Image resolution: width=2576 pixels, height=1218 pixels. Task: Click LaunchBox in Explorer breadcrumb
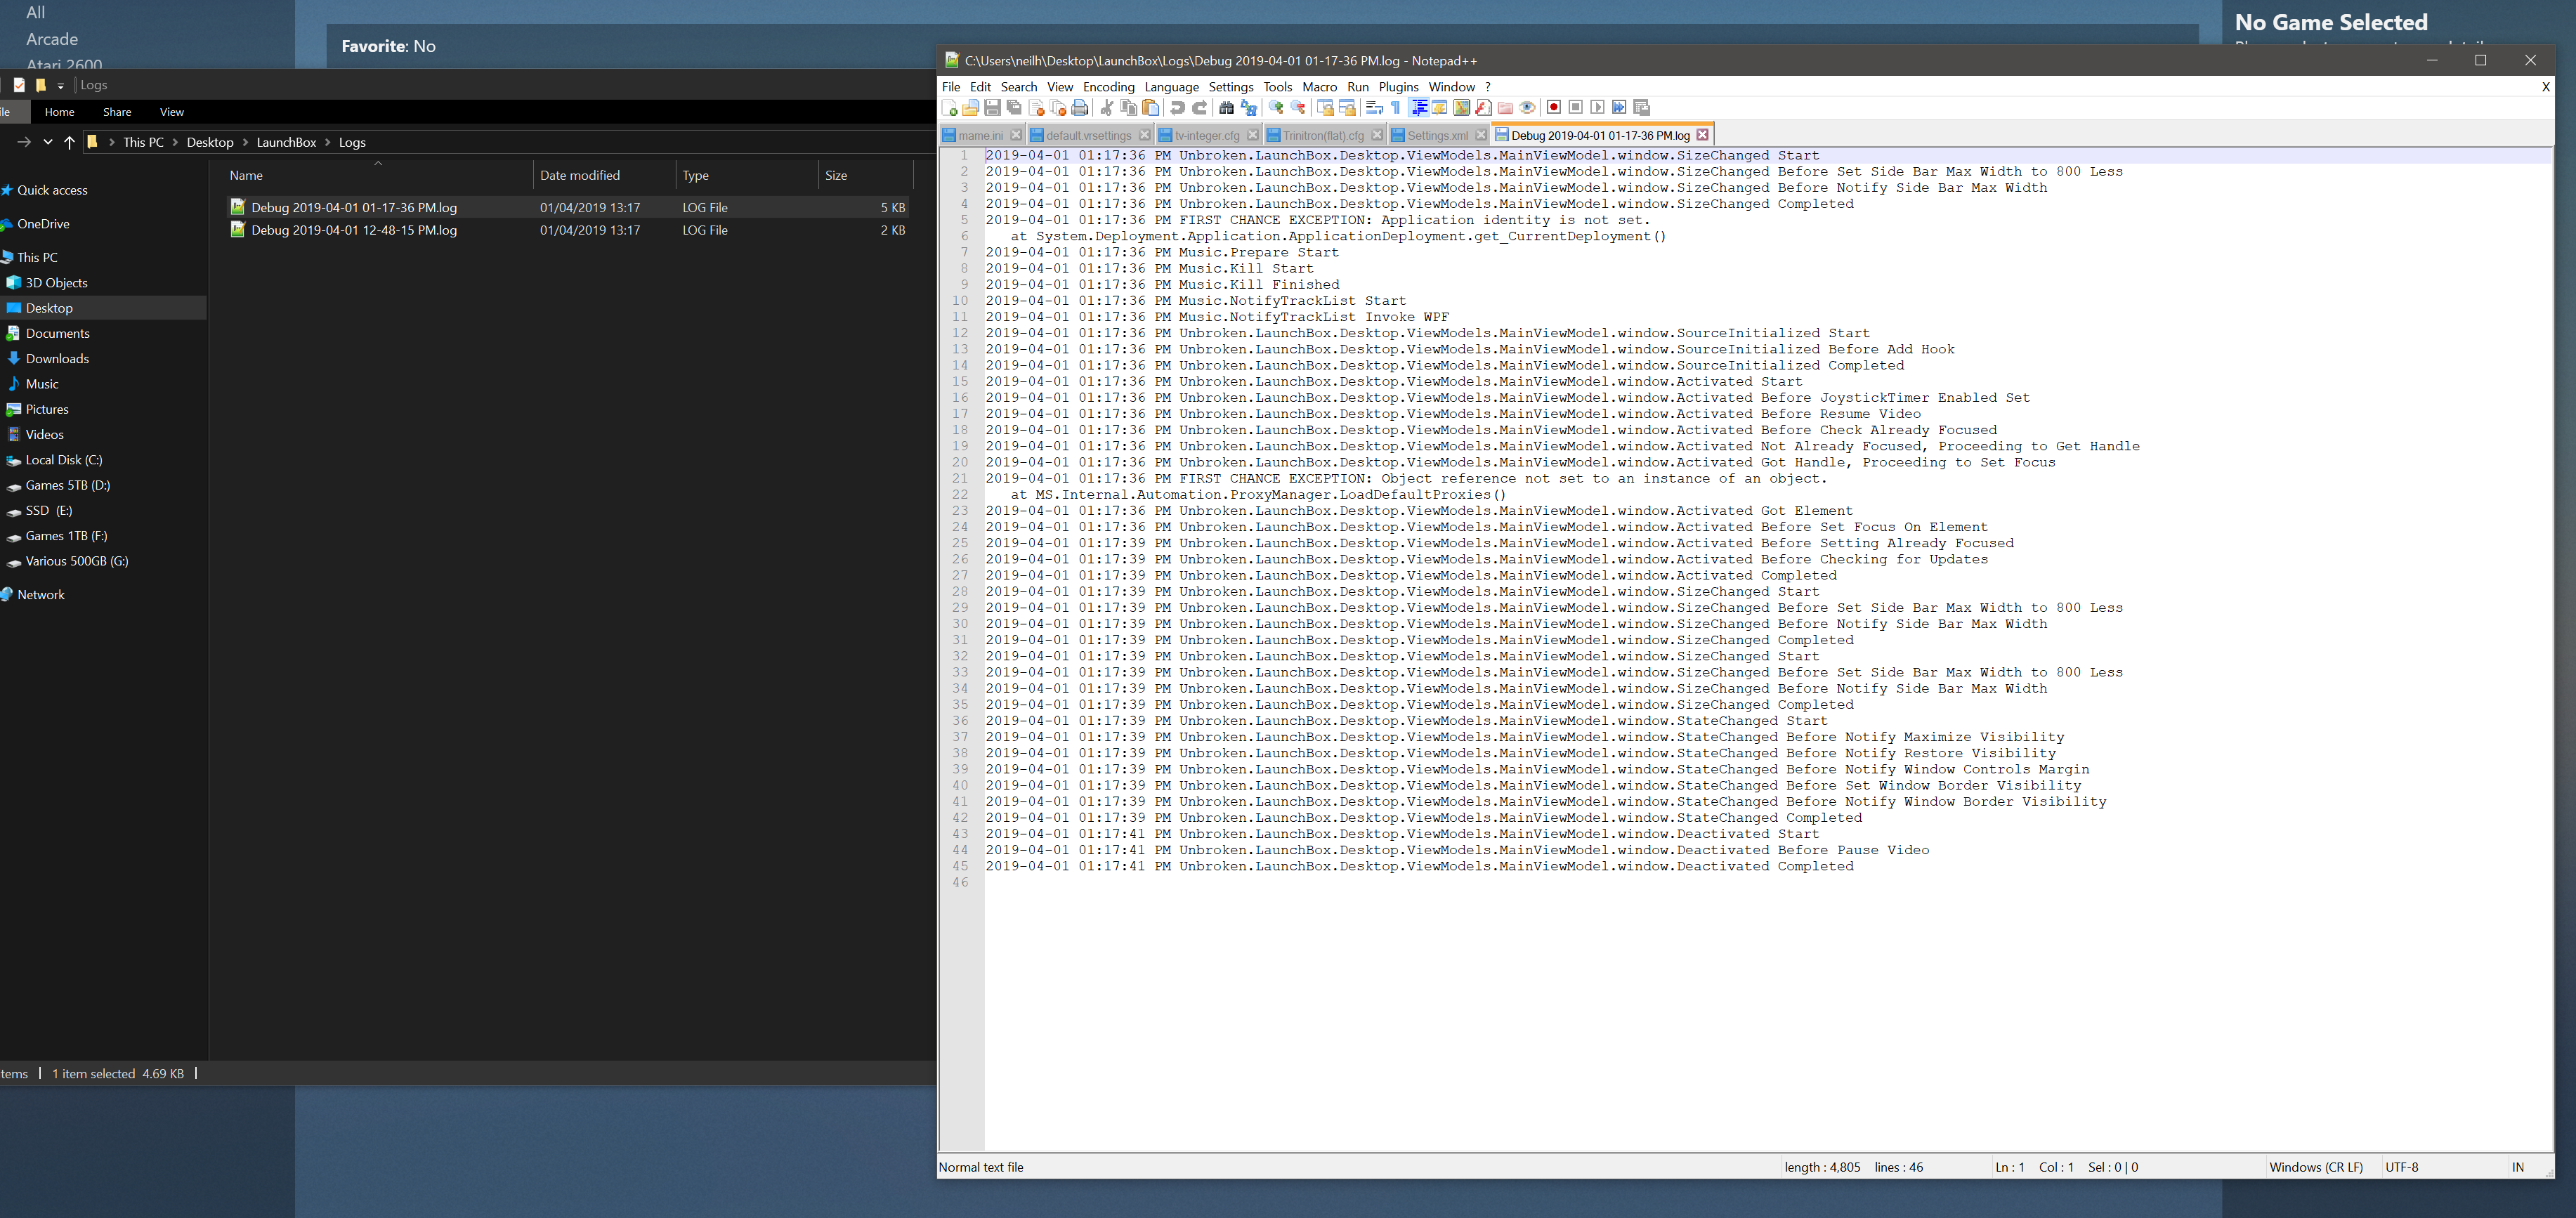coord(286,143)
